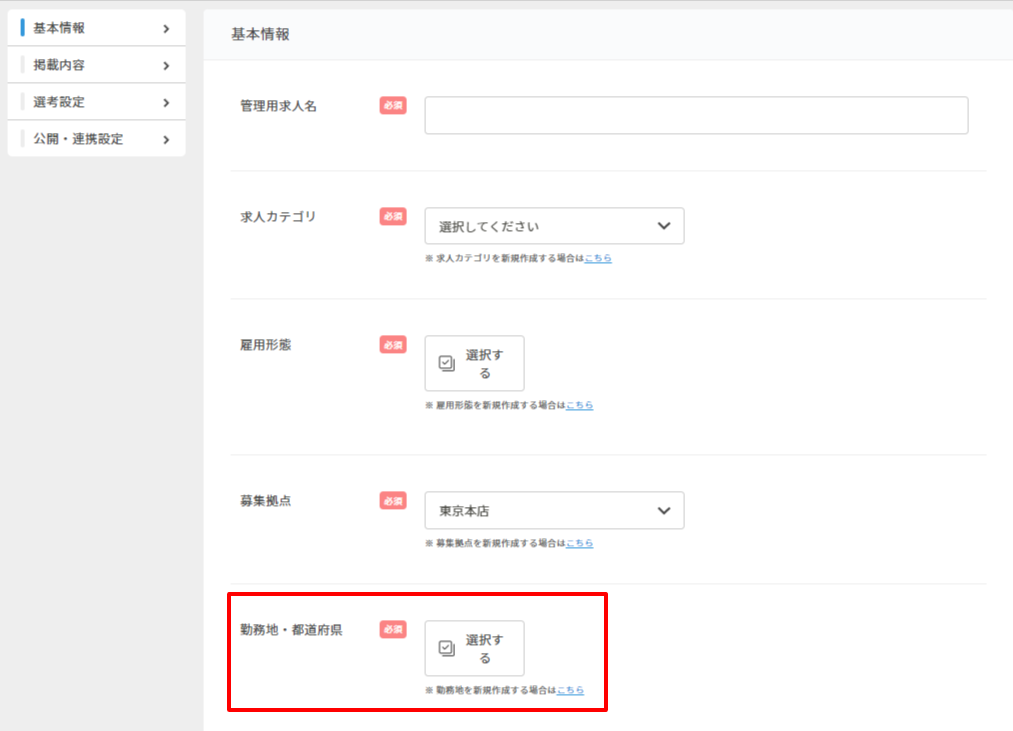Switch to 公開・連携設定 in the sidebar

(78, 140)
